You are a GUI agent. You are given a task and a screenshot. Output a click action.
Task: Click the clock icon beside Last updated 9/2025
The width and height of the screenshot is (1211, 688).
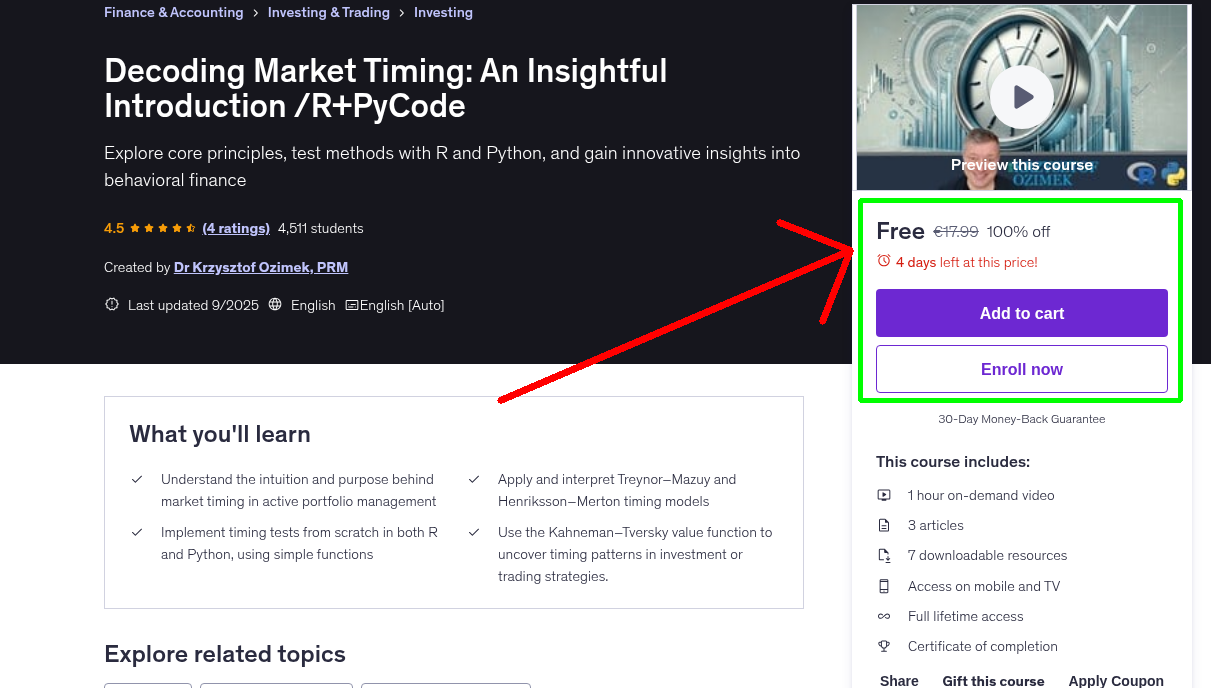[x=111, y=304]
